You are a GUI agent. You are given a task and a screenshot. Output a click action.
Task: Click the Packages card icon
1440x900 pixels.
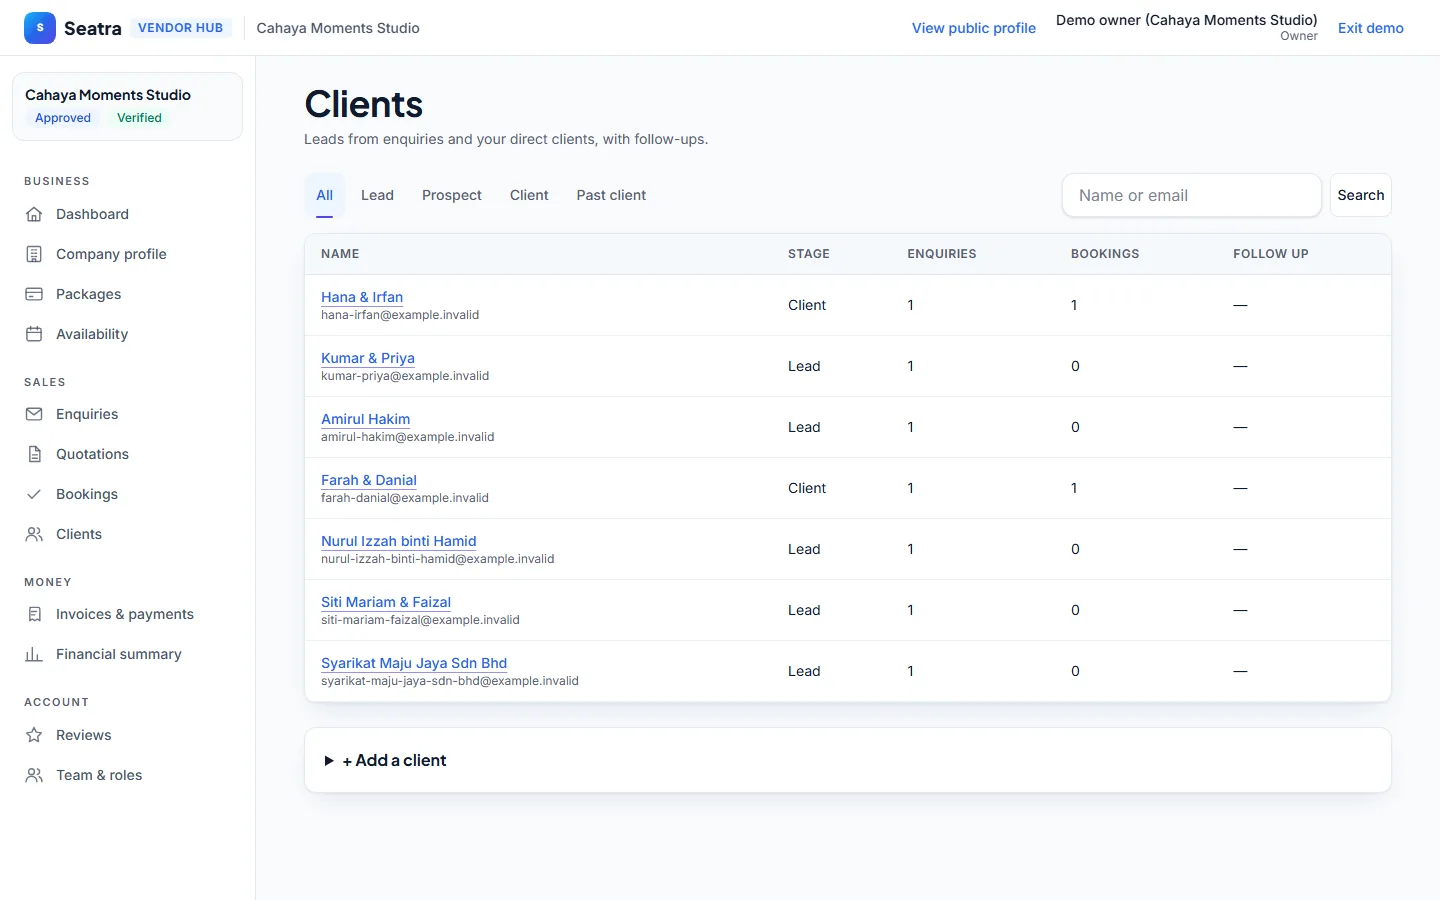click(34, 294)
